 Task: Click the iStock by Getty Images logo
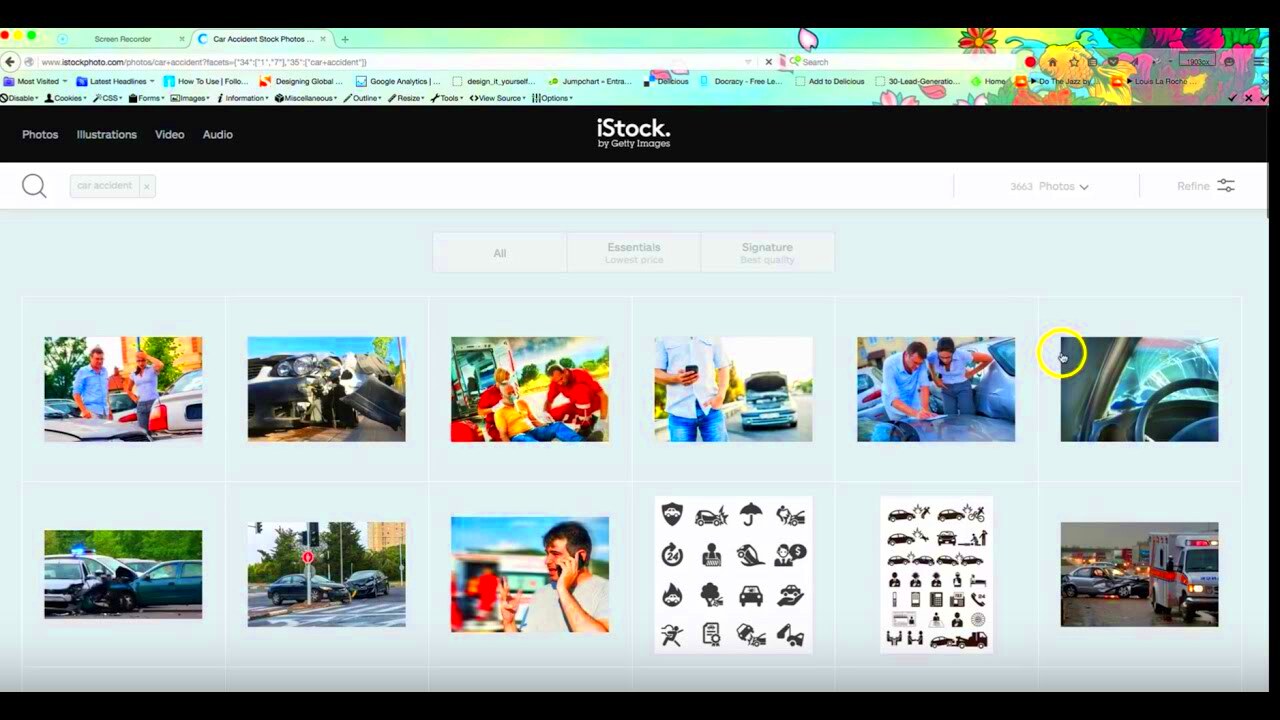click(x=634, y=133)
